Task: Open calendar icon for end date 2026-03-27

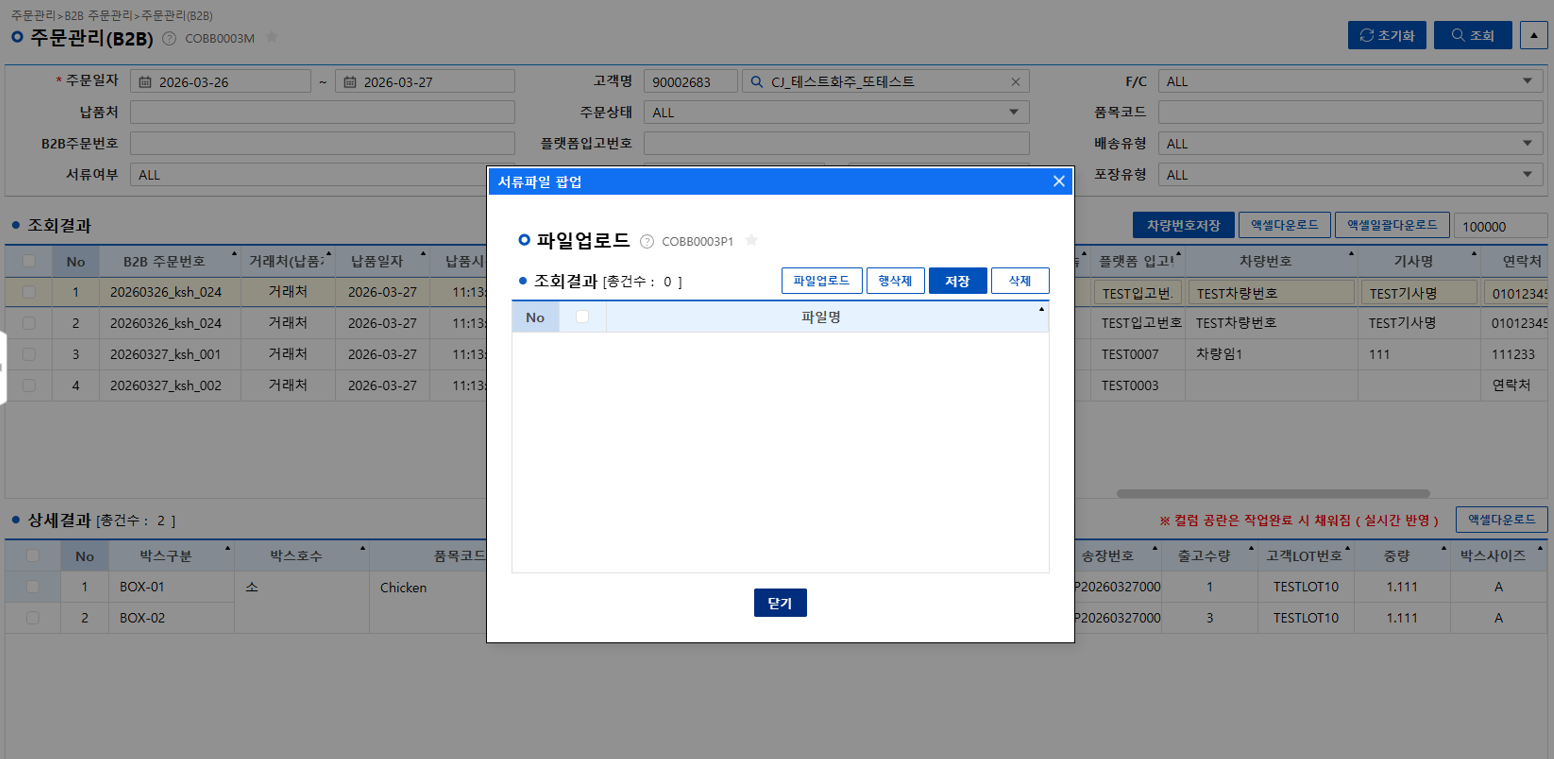Action: (x=350, y=82)
